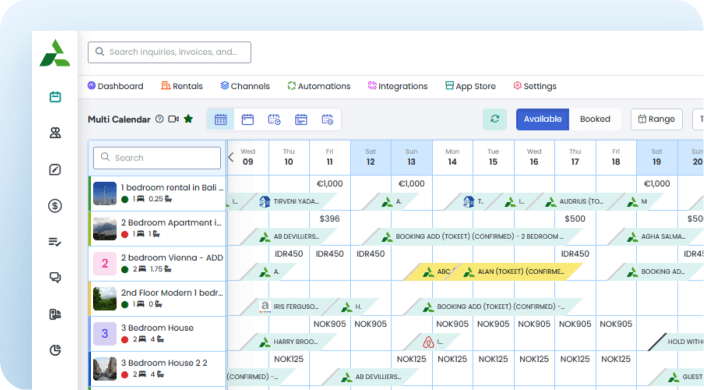Screen dimensions: 704x390
Task: Open the Dashboard menu item
Action: 115,86
